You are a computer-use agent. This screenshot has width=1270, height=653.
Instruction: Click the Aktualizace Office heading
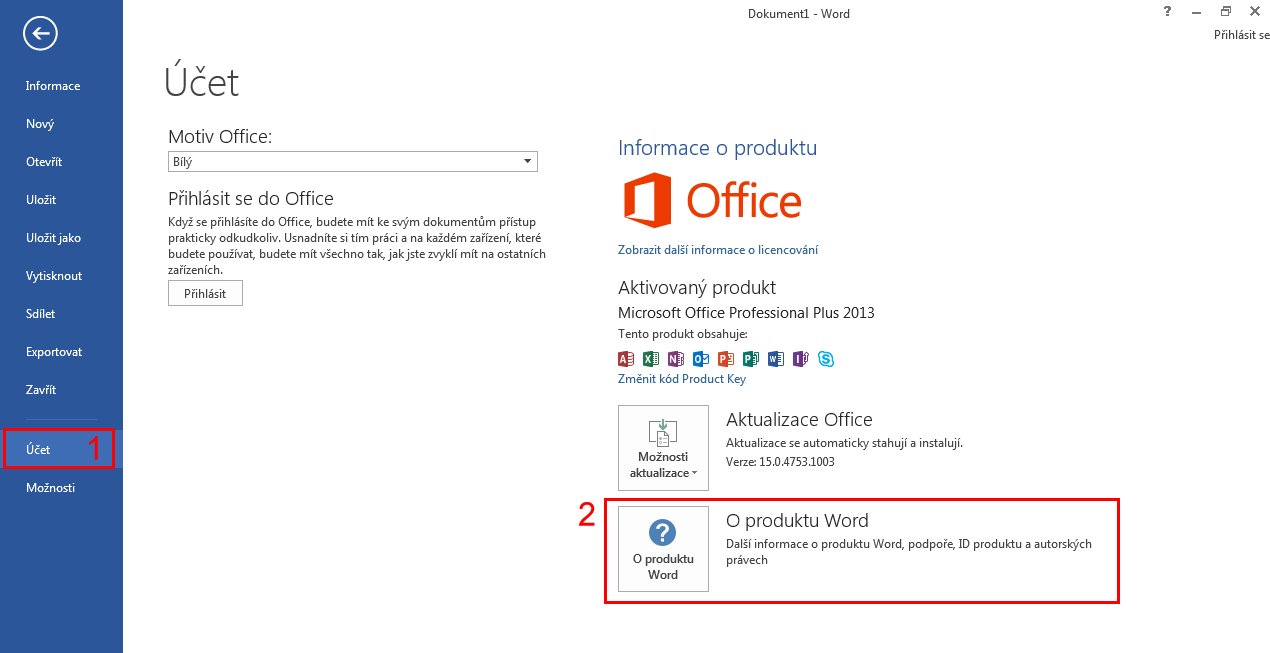click(x=799, y=420)
